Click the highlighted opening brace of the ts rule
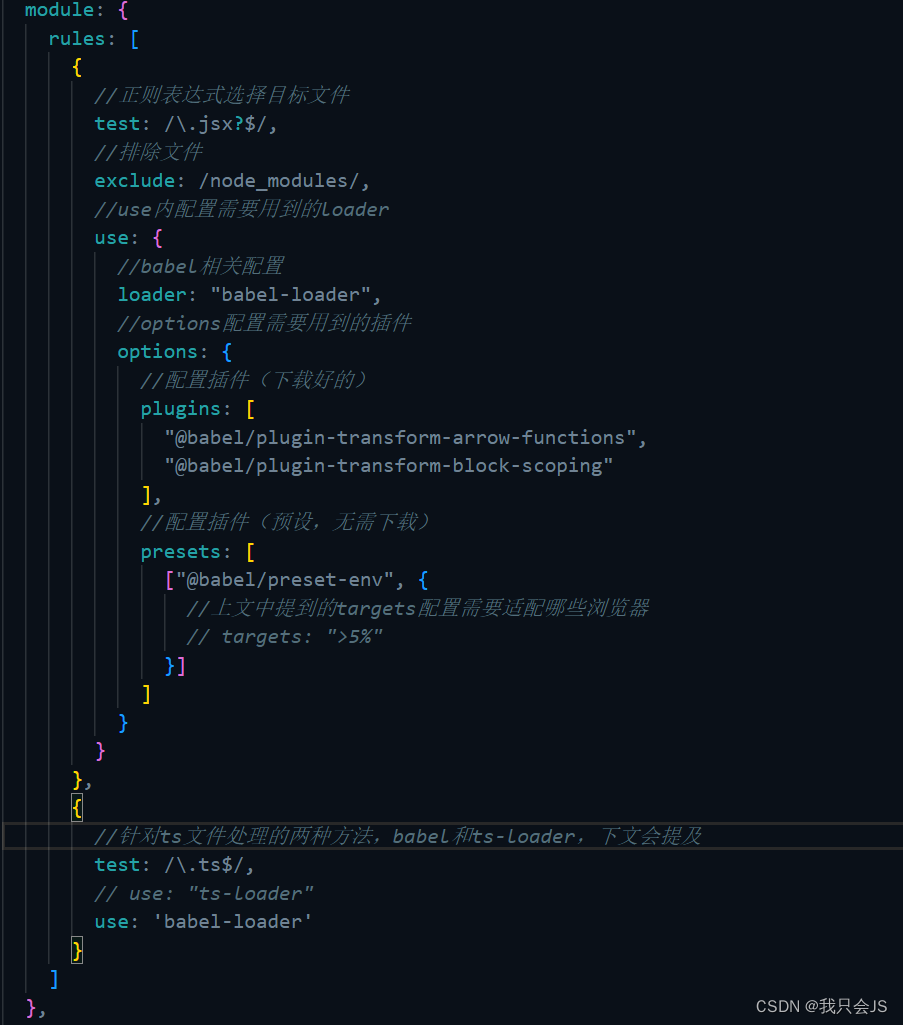This screenshot has height=1025, width=903. pos(77,808)
